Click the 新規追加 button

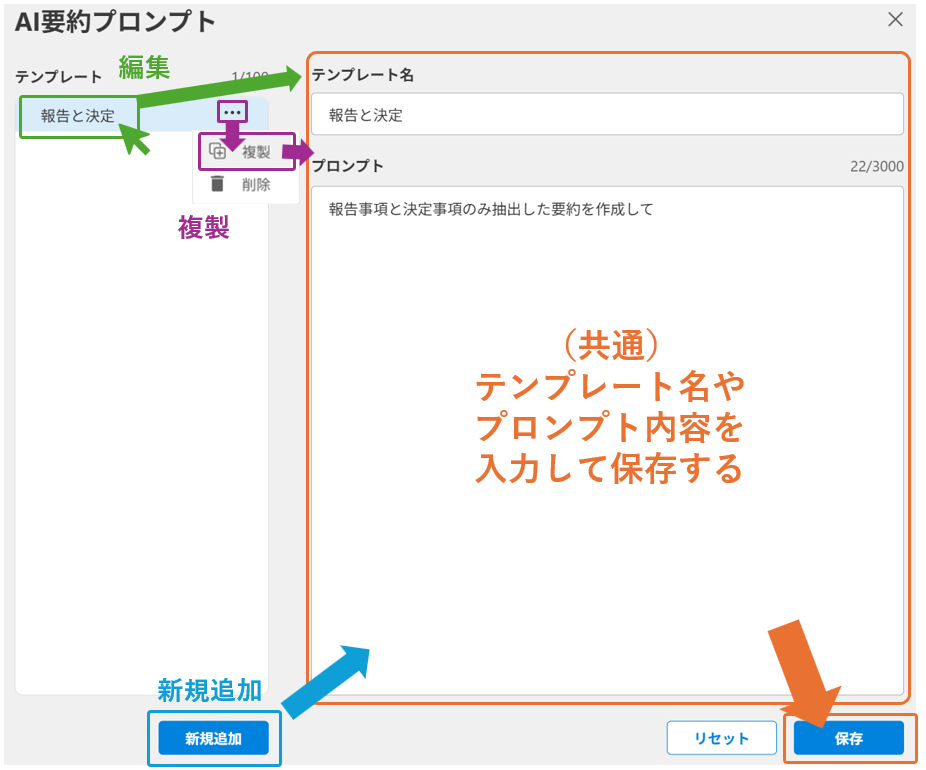click(214, 738)
